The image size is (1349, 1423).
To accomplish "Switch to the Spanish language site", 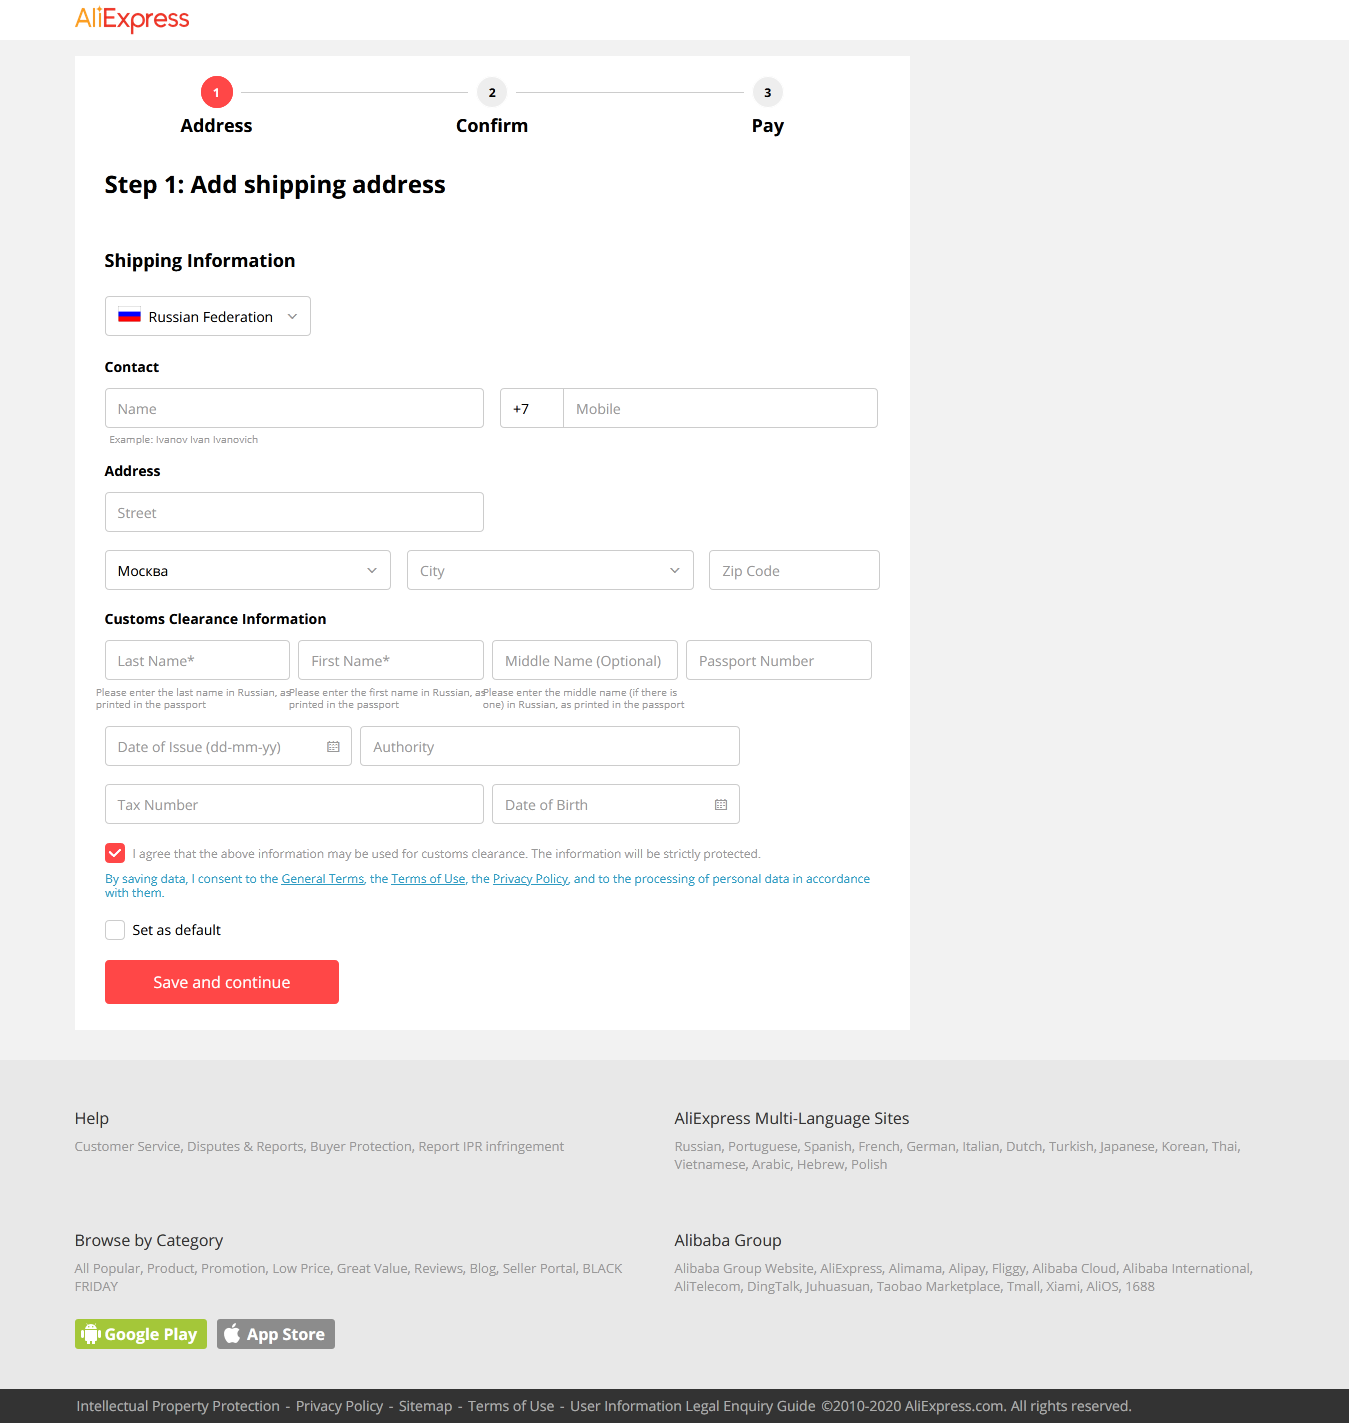I will coord(827,1146).
